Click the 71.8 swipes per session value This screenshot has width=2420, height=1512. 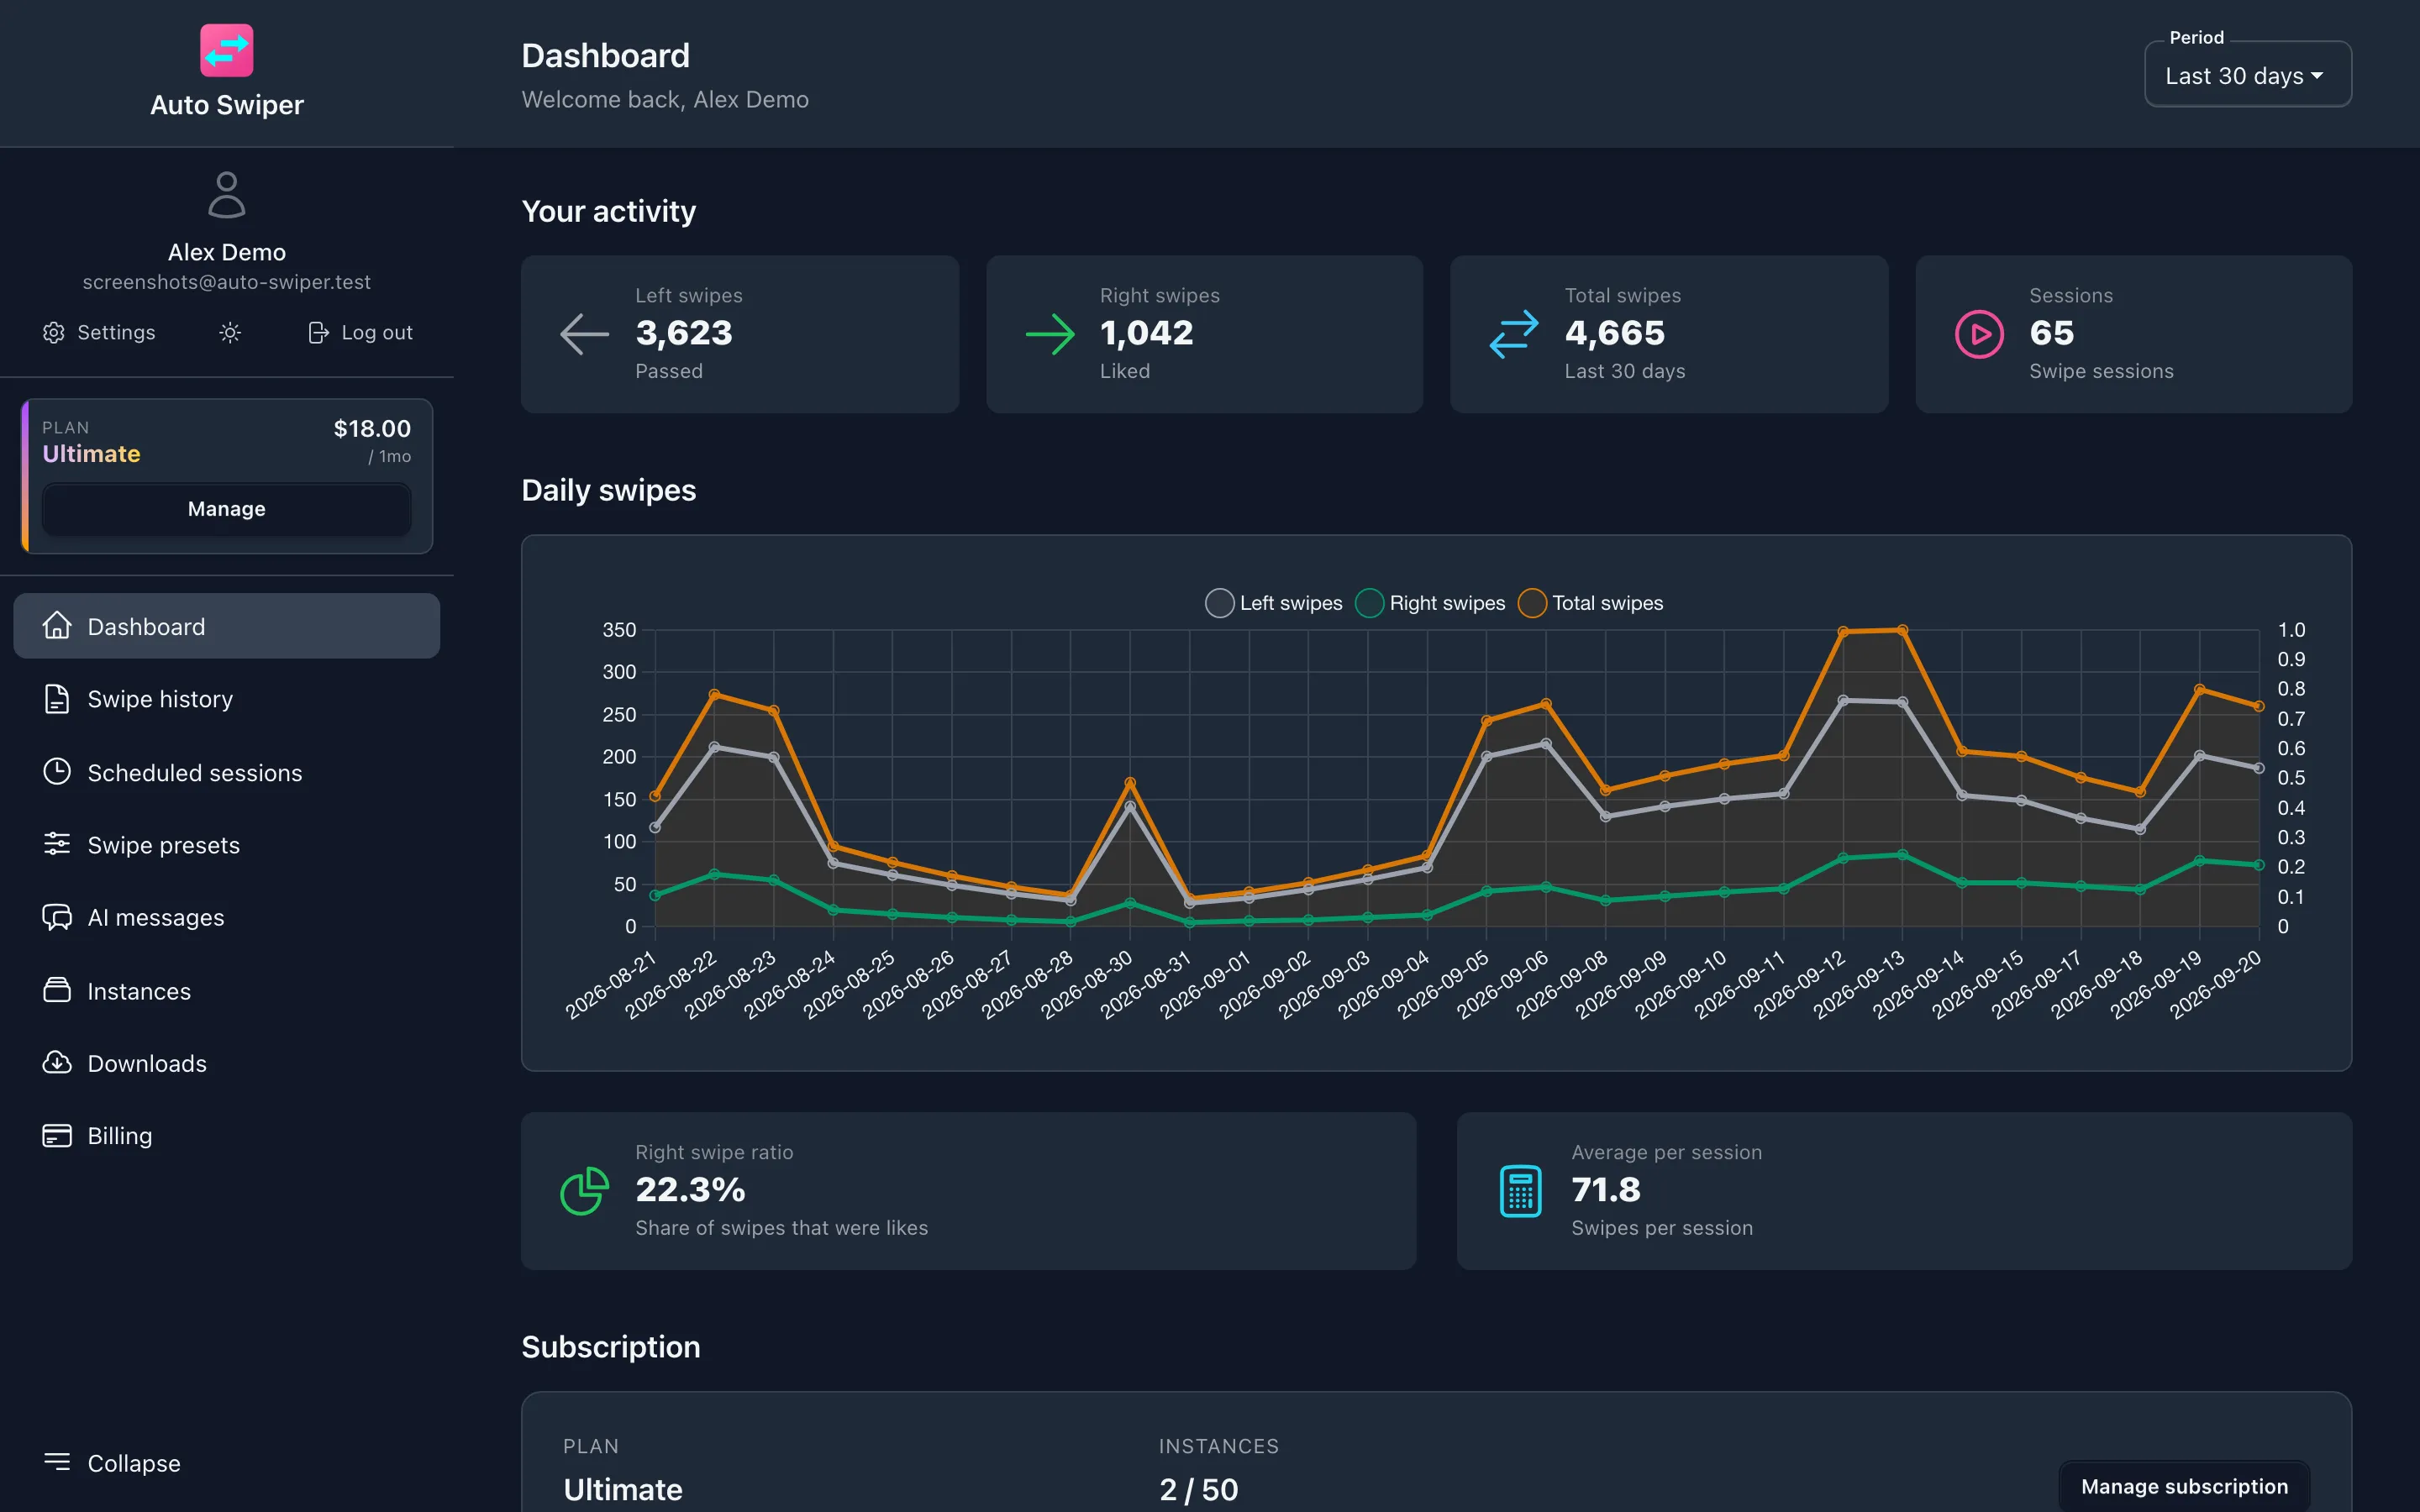click(1606, 1190)
